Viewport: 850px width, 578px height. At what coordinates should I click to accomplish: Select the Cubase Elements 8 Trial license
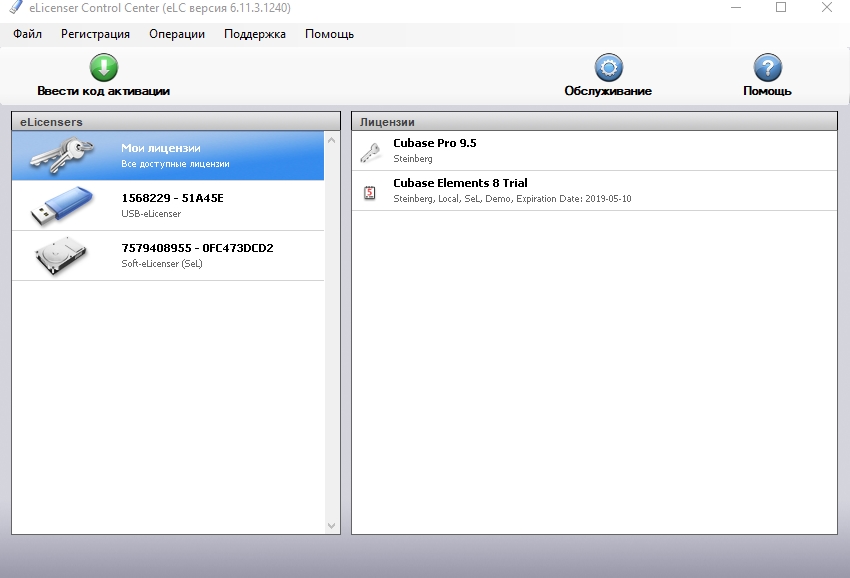click(594, 191)
